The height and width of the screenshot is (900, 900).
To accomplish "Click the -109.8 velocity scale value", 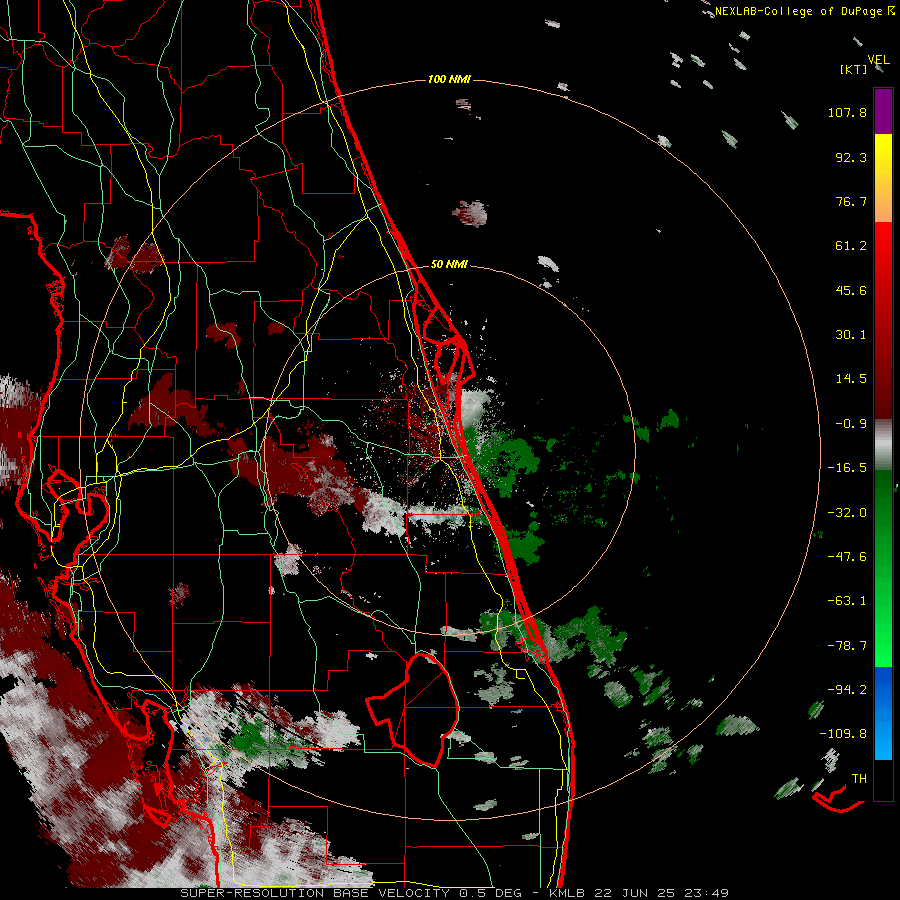I will (843, 734).
